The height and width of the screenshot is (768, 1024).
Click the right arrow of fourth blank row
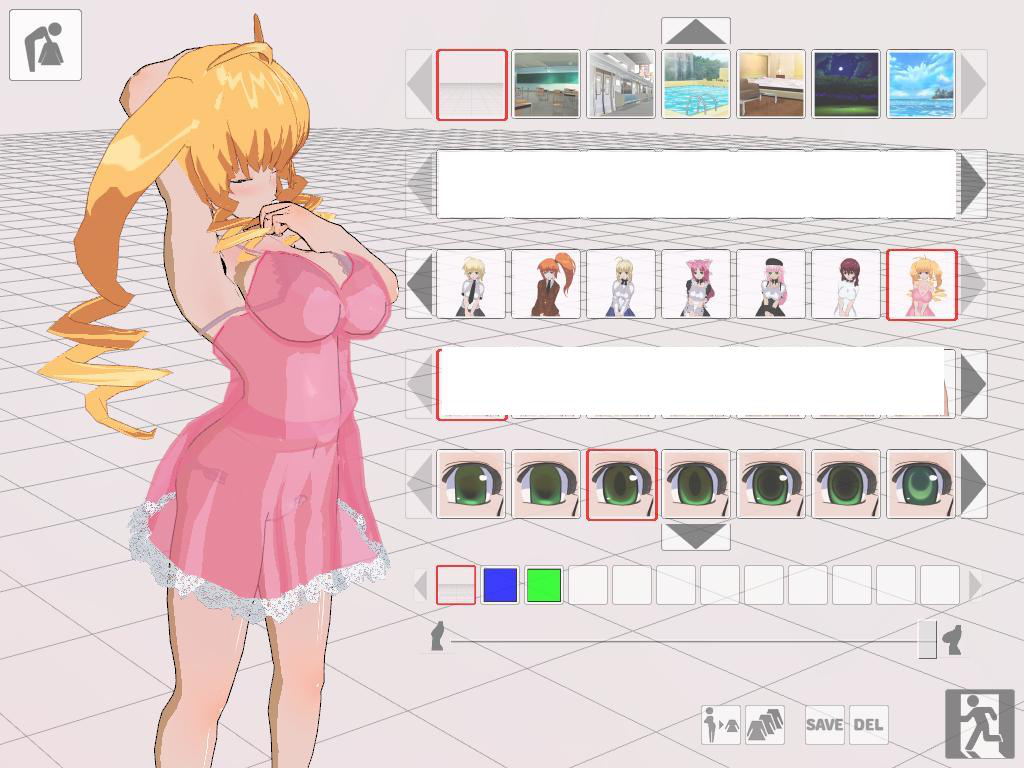pyautogui.click(x=974, y=384)
